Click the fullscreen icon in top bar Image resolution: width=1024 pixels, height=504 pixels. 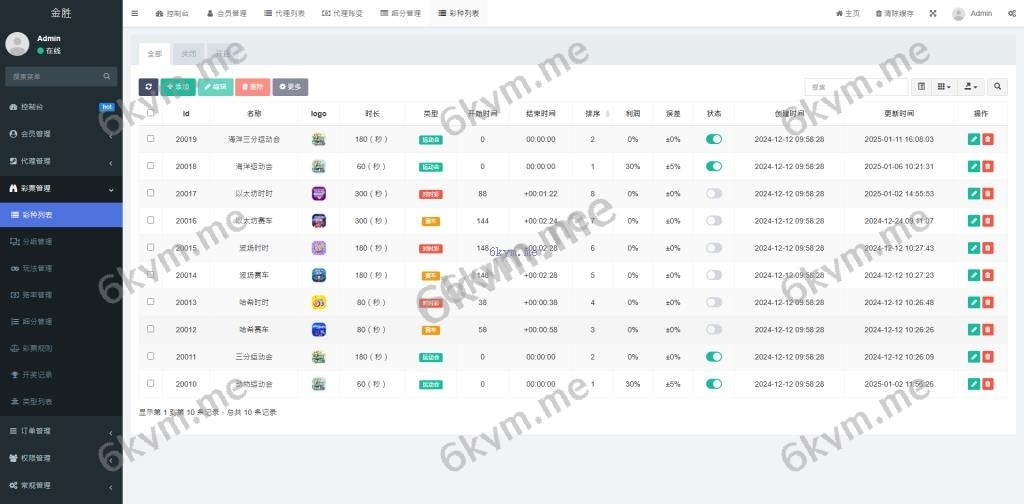933,14
